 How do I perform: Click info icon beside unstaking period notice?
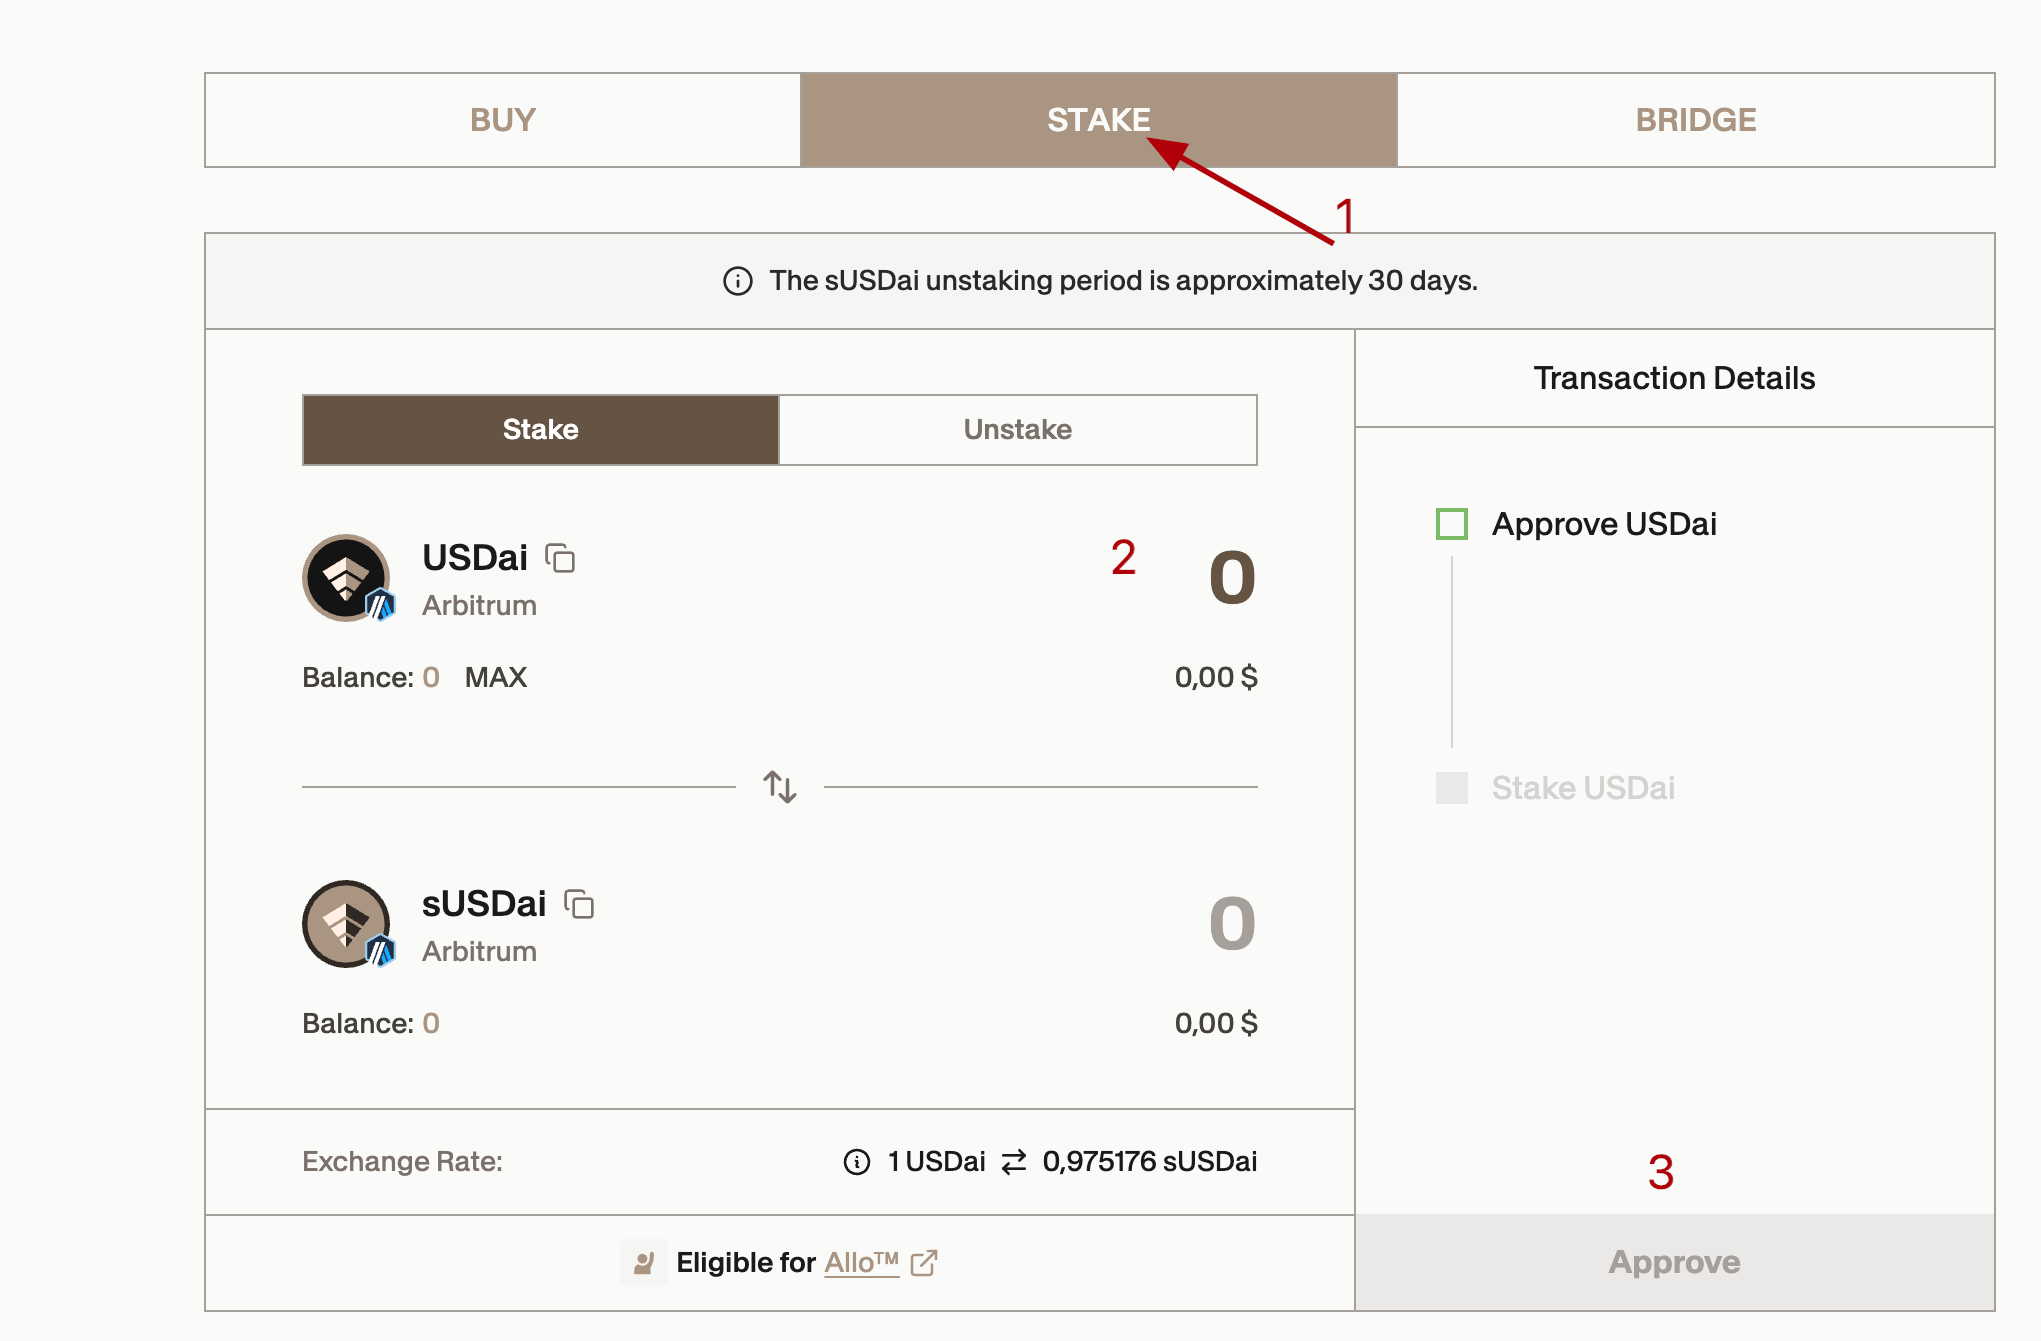point(738,281)
